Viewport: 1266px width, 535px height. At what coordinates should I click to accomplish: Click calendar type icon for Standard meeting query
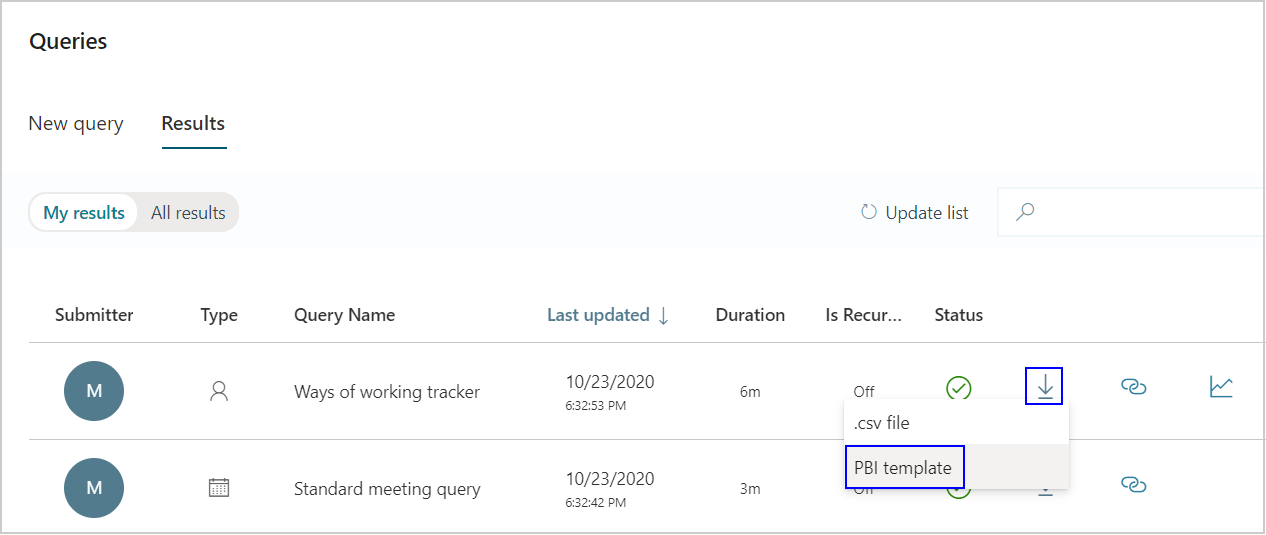click(219, 488)
